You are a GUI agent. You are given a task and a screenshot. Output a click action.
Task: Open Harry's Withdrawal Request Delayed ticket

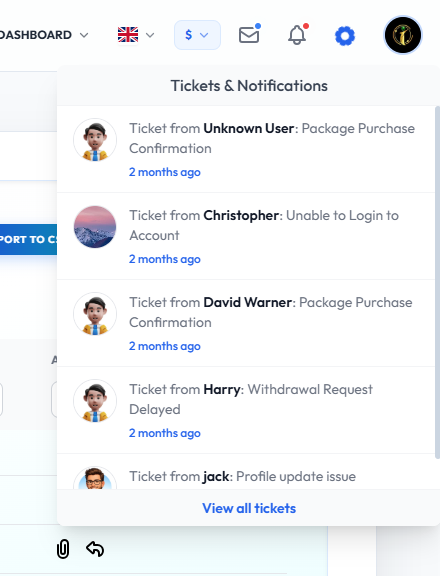(x=246, y=410)
